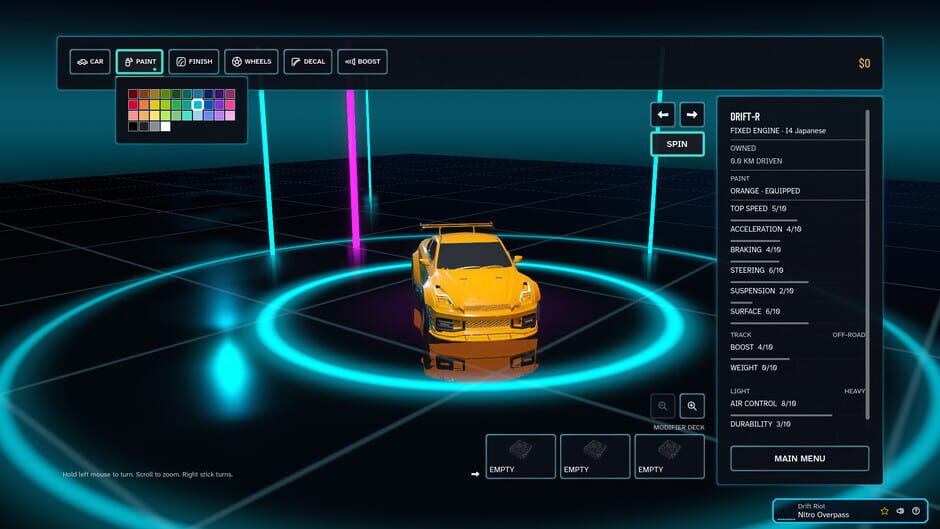Favorite the game with the star icon
940x529 pixels.
(884, 511)
